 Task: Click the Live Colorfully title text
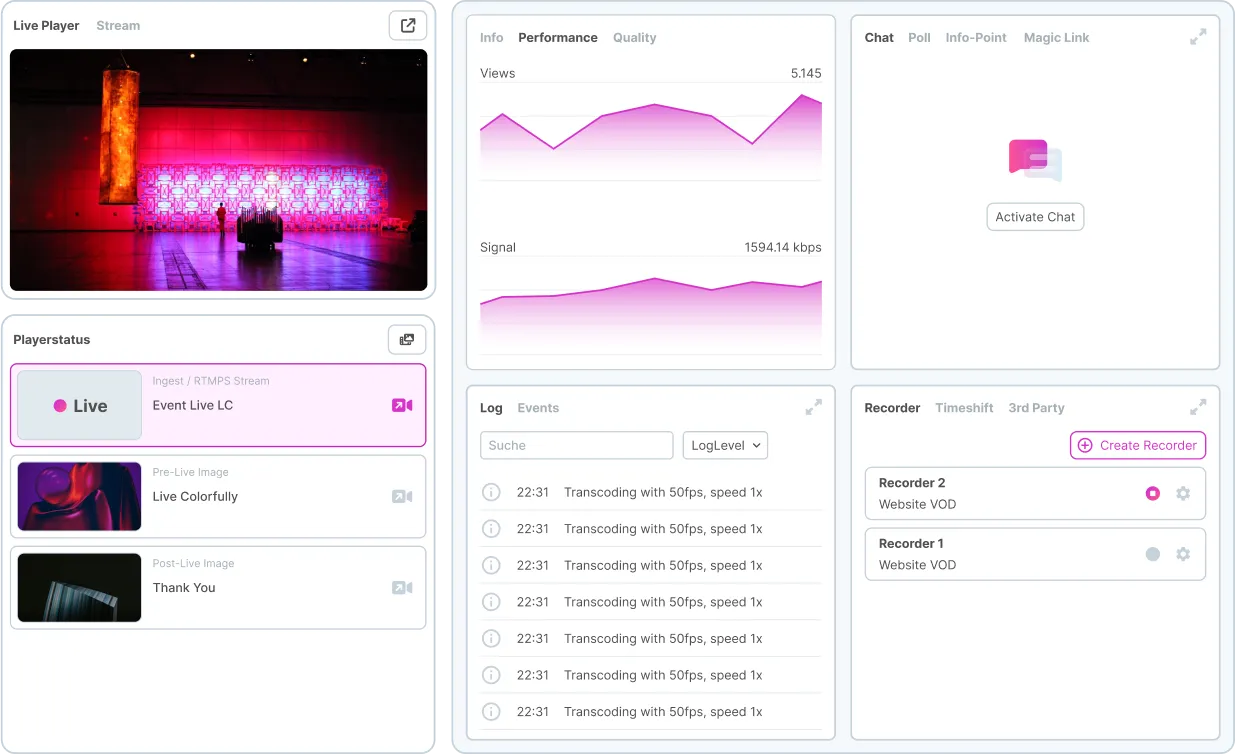click(x=195, y=496)
